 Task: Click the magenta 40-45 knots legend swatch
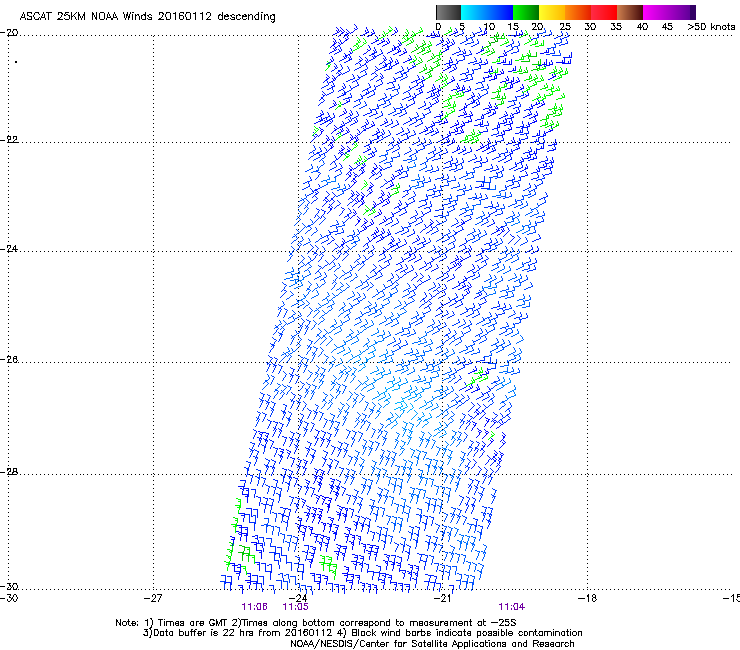click(656, 12)
